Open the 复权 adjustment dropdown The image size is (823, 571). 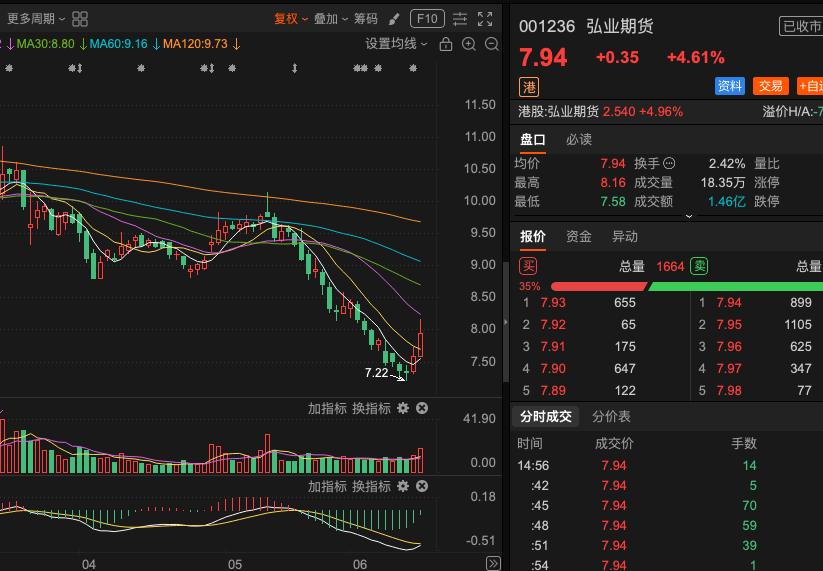pyautogui.click(x=291, y=19)
